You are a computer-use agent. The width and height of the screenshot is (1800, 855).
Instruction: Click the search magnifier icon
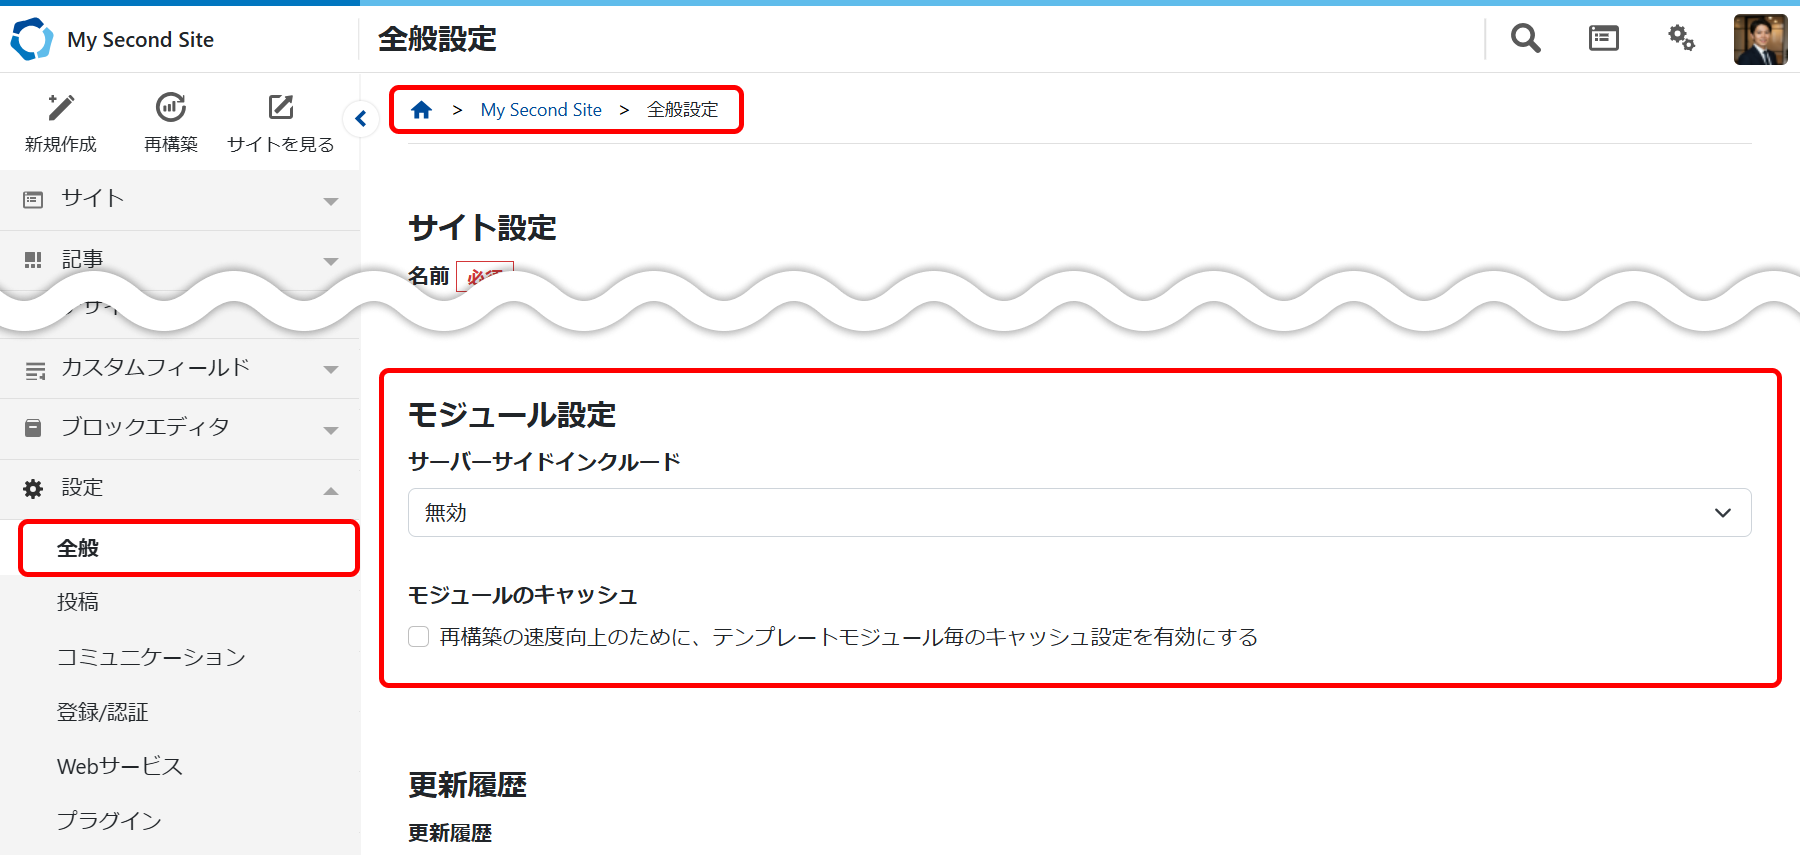click(x=1525, y=39)
